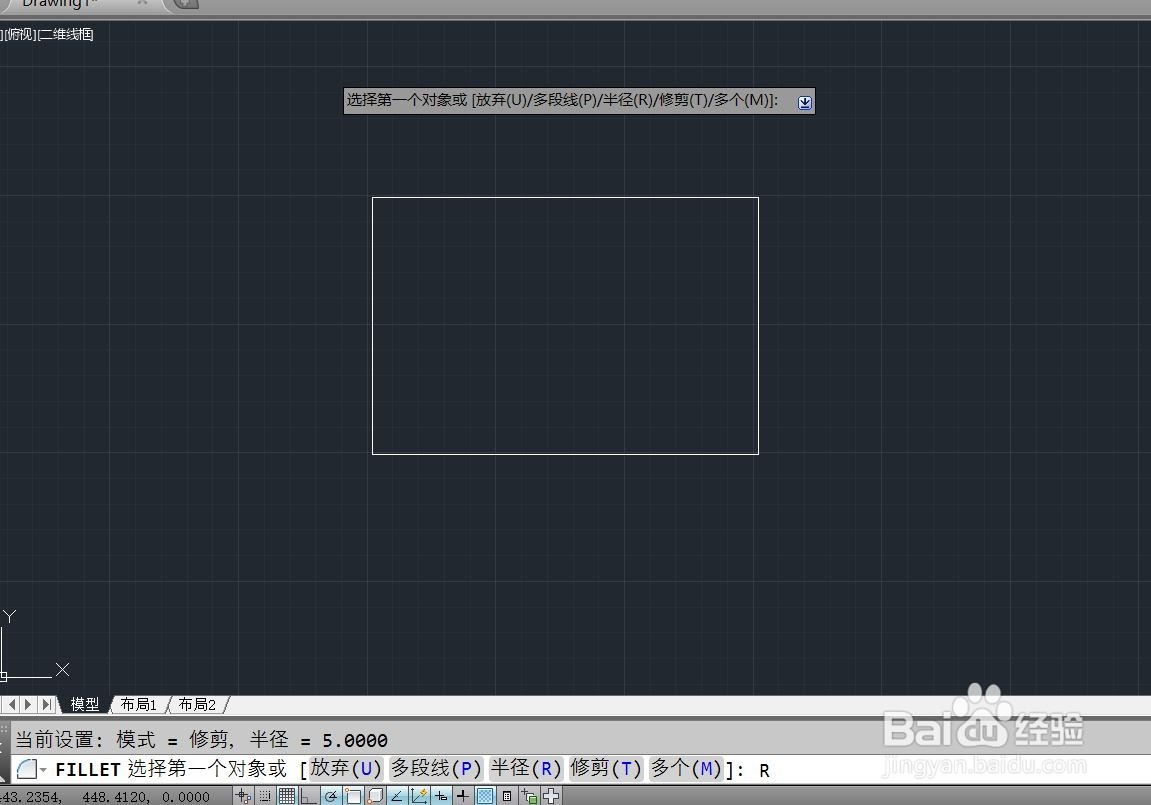Viewport: 1151px width, 805px height.
Task: Toggle Object Snap status icon
Action: [353, 795]
